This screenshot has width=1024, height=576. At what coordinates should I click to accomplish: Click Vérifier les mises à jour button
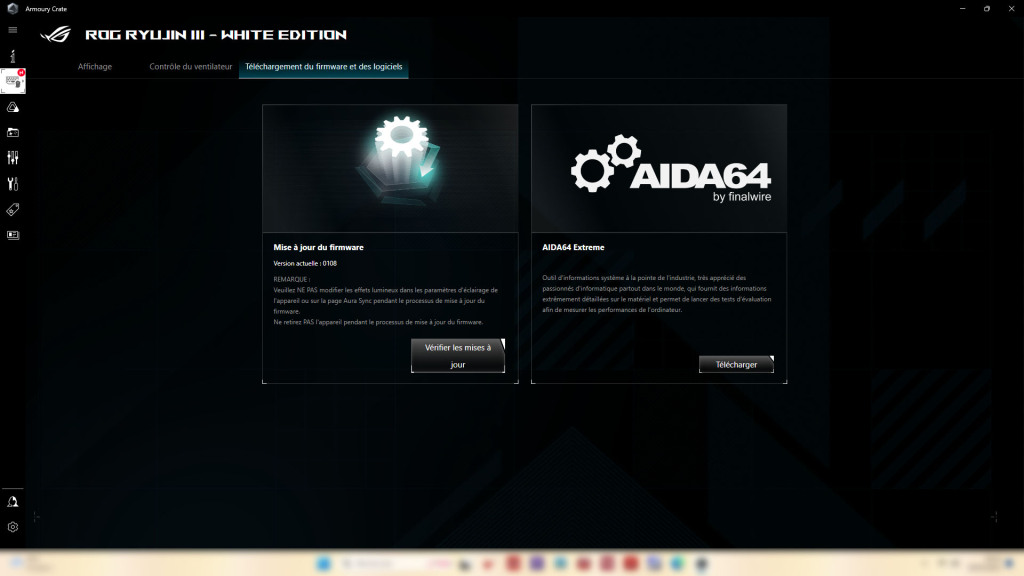click(458, 356)
